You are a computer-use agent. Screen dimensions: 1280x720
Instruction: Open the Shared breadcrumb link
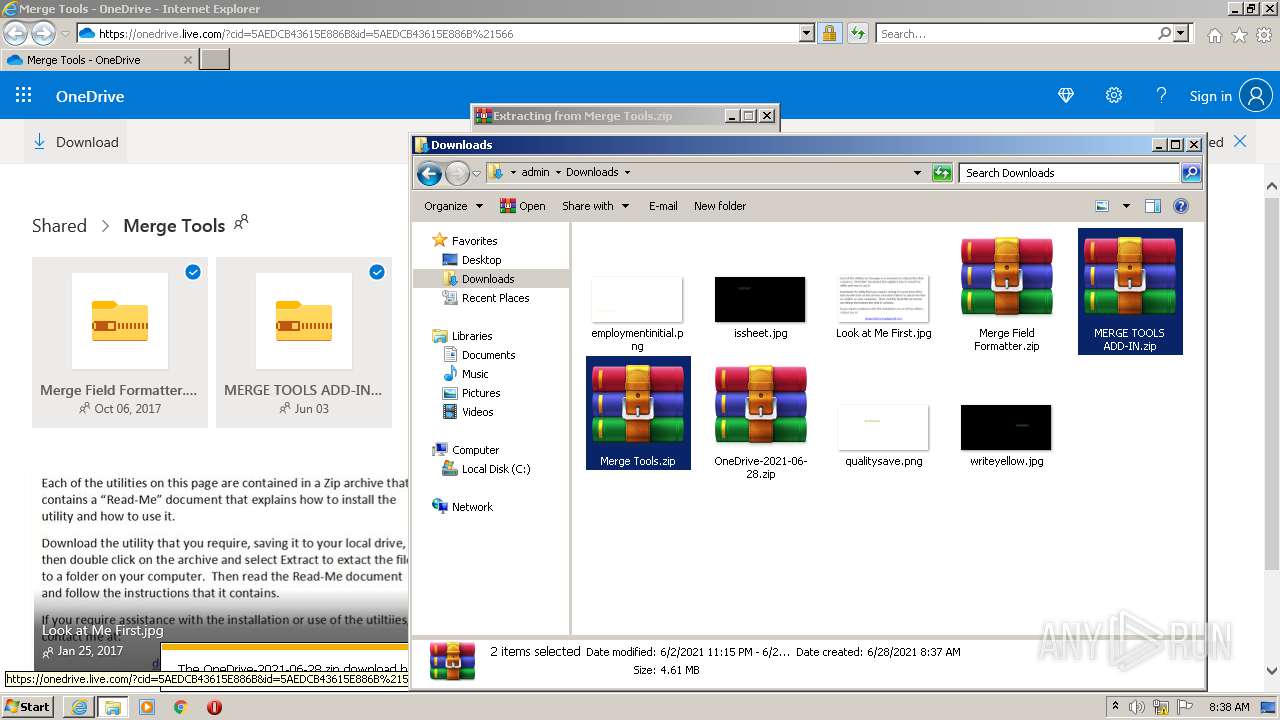click(x=59, y=226)
